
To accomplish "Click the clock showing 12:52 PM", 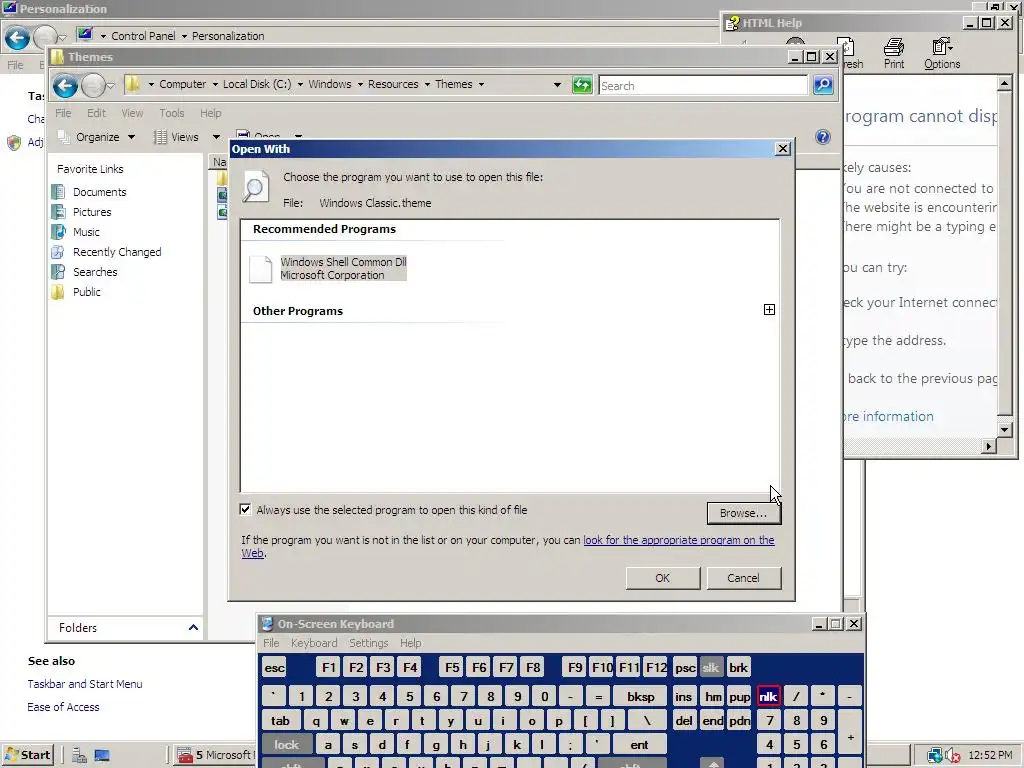I will coord(990,756).
